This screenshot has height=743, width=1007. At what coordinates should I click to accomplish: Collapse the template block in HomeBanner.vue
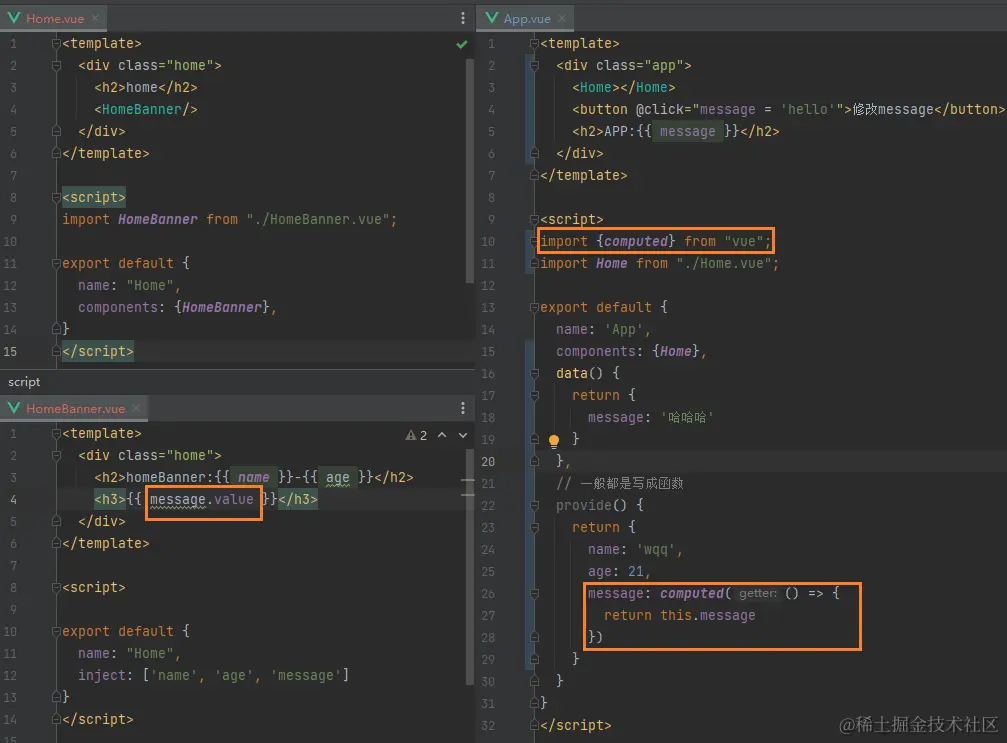tap(56, 433)
